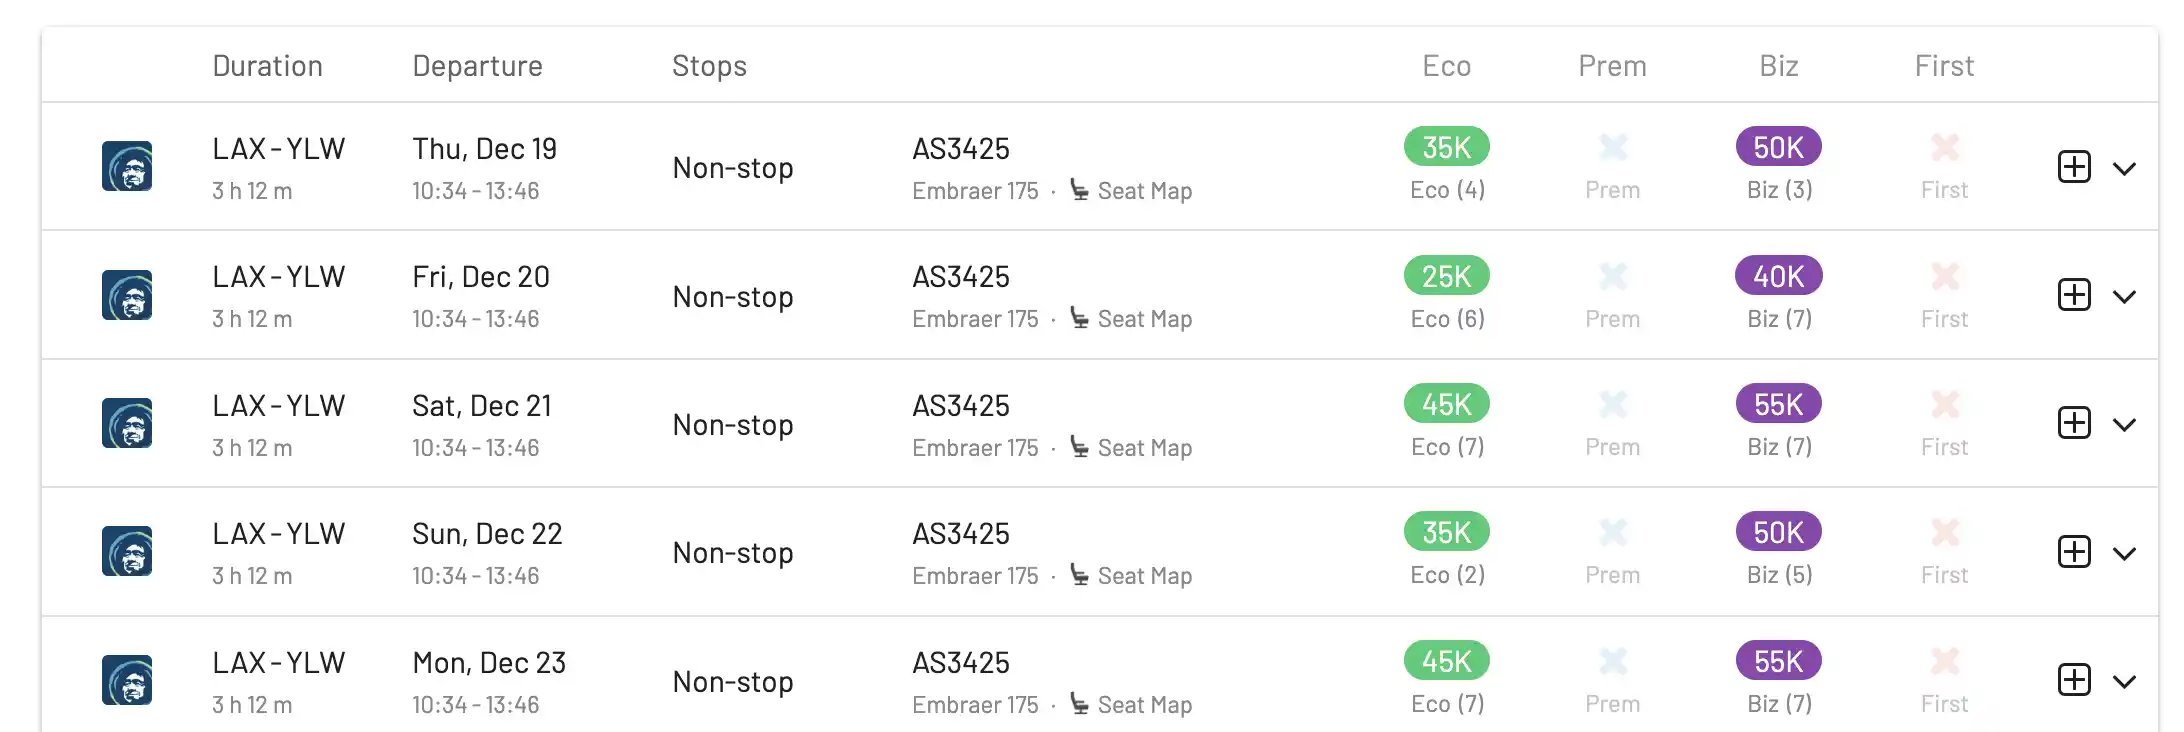Image resolution: width=2184 pixels, height=732 pixels.
Task: Click the plus icon for Thu, Dec 19 flight
Action: (2074, 167)
